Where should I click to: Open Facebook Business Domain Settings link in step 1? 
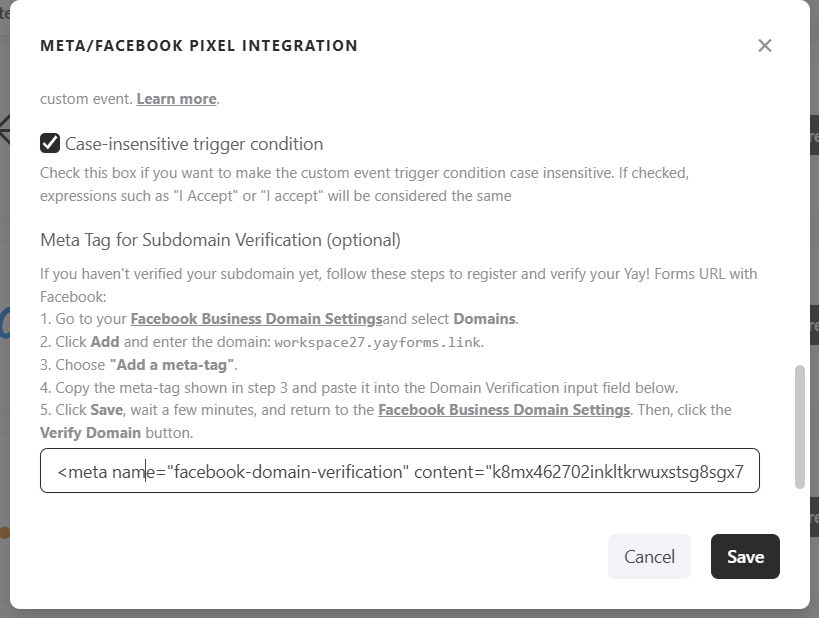257,319
